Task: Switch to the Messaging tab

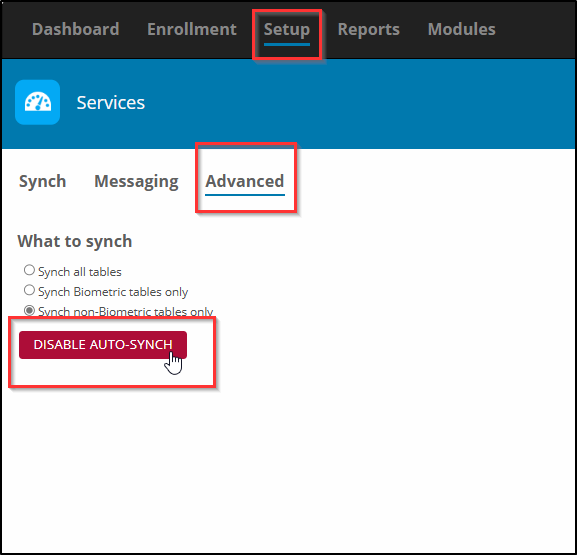Action: [x=136, y=181]
